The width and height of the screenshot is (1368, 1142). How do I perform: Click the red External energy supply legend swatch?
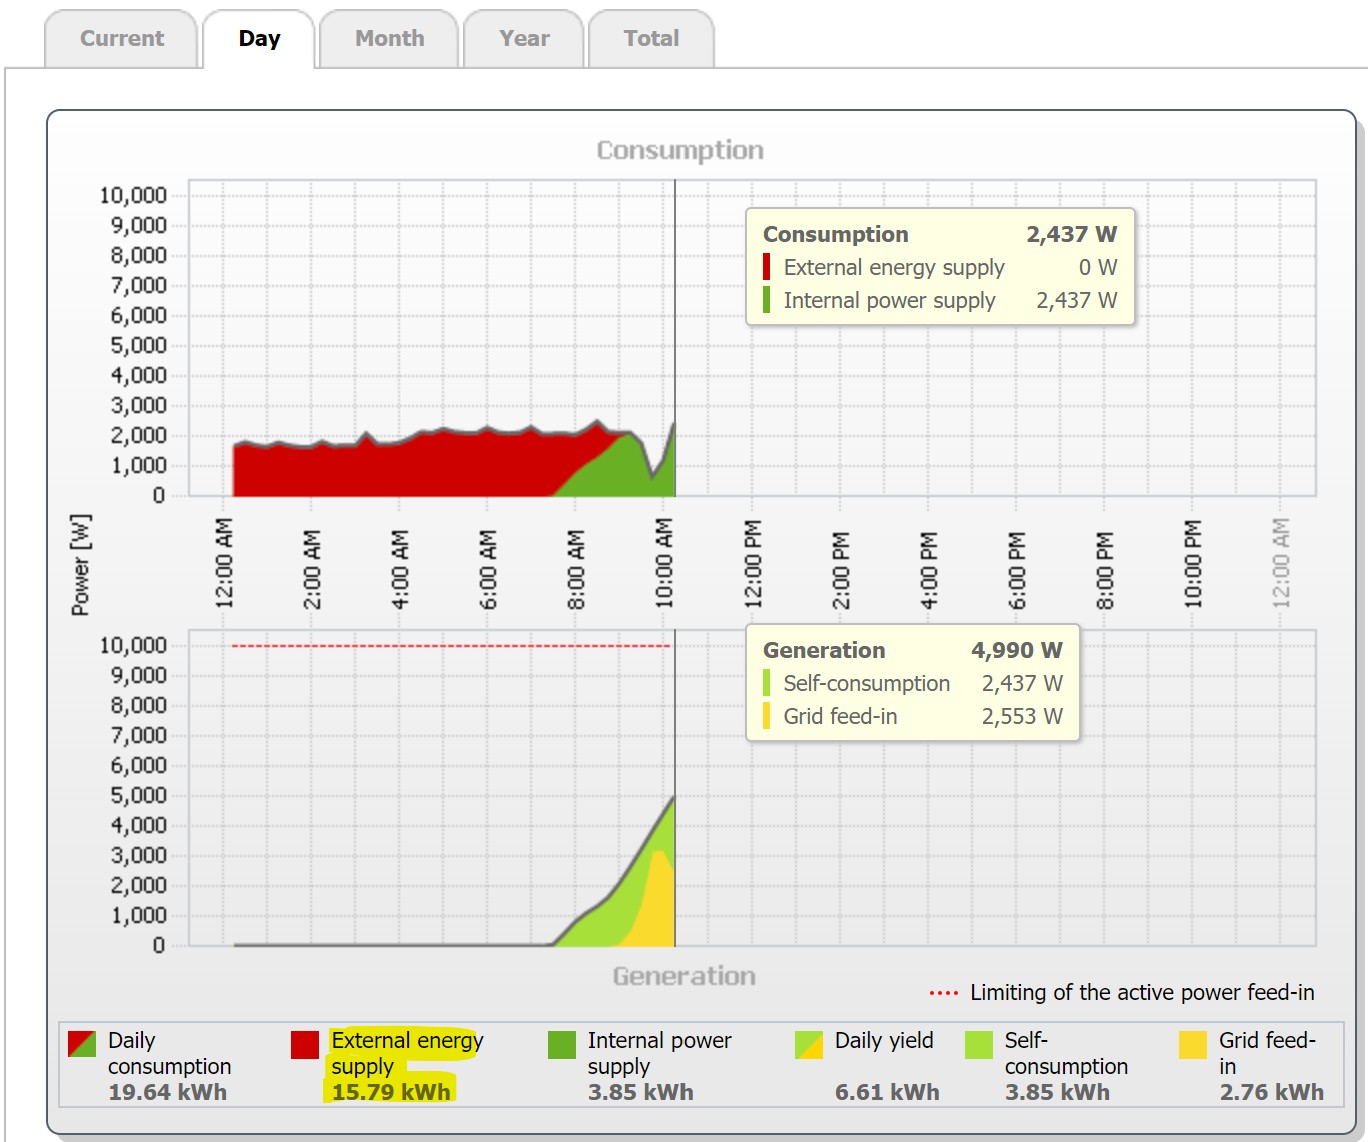pos(305,1045)
